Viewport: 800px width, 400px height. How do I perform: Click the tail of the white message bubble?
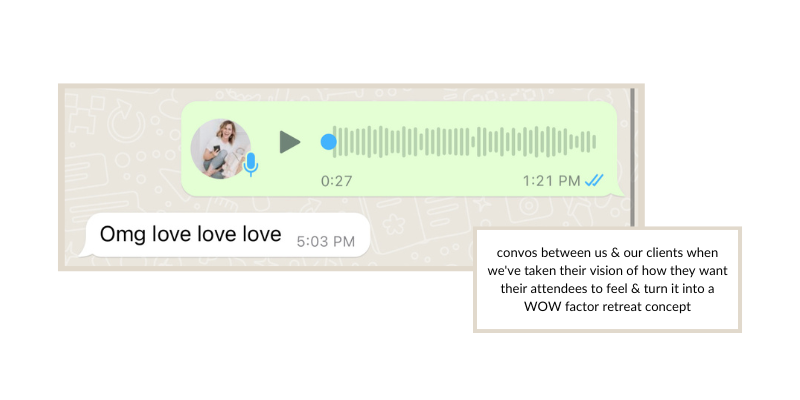pyautogui.click(x=84, y=251)
